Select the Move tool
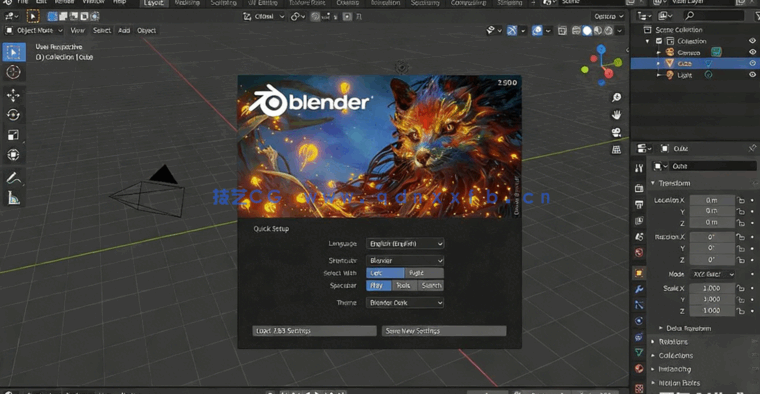This screenshot has width=760, height=394. click(14, 95)
